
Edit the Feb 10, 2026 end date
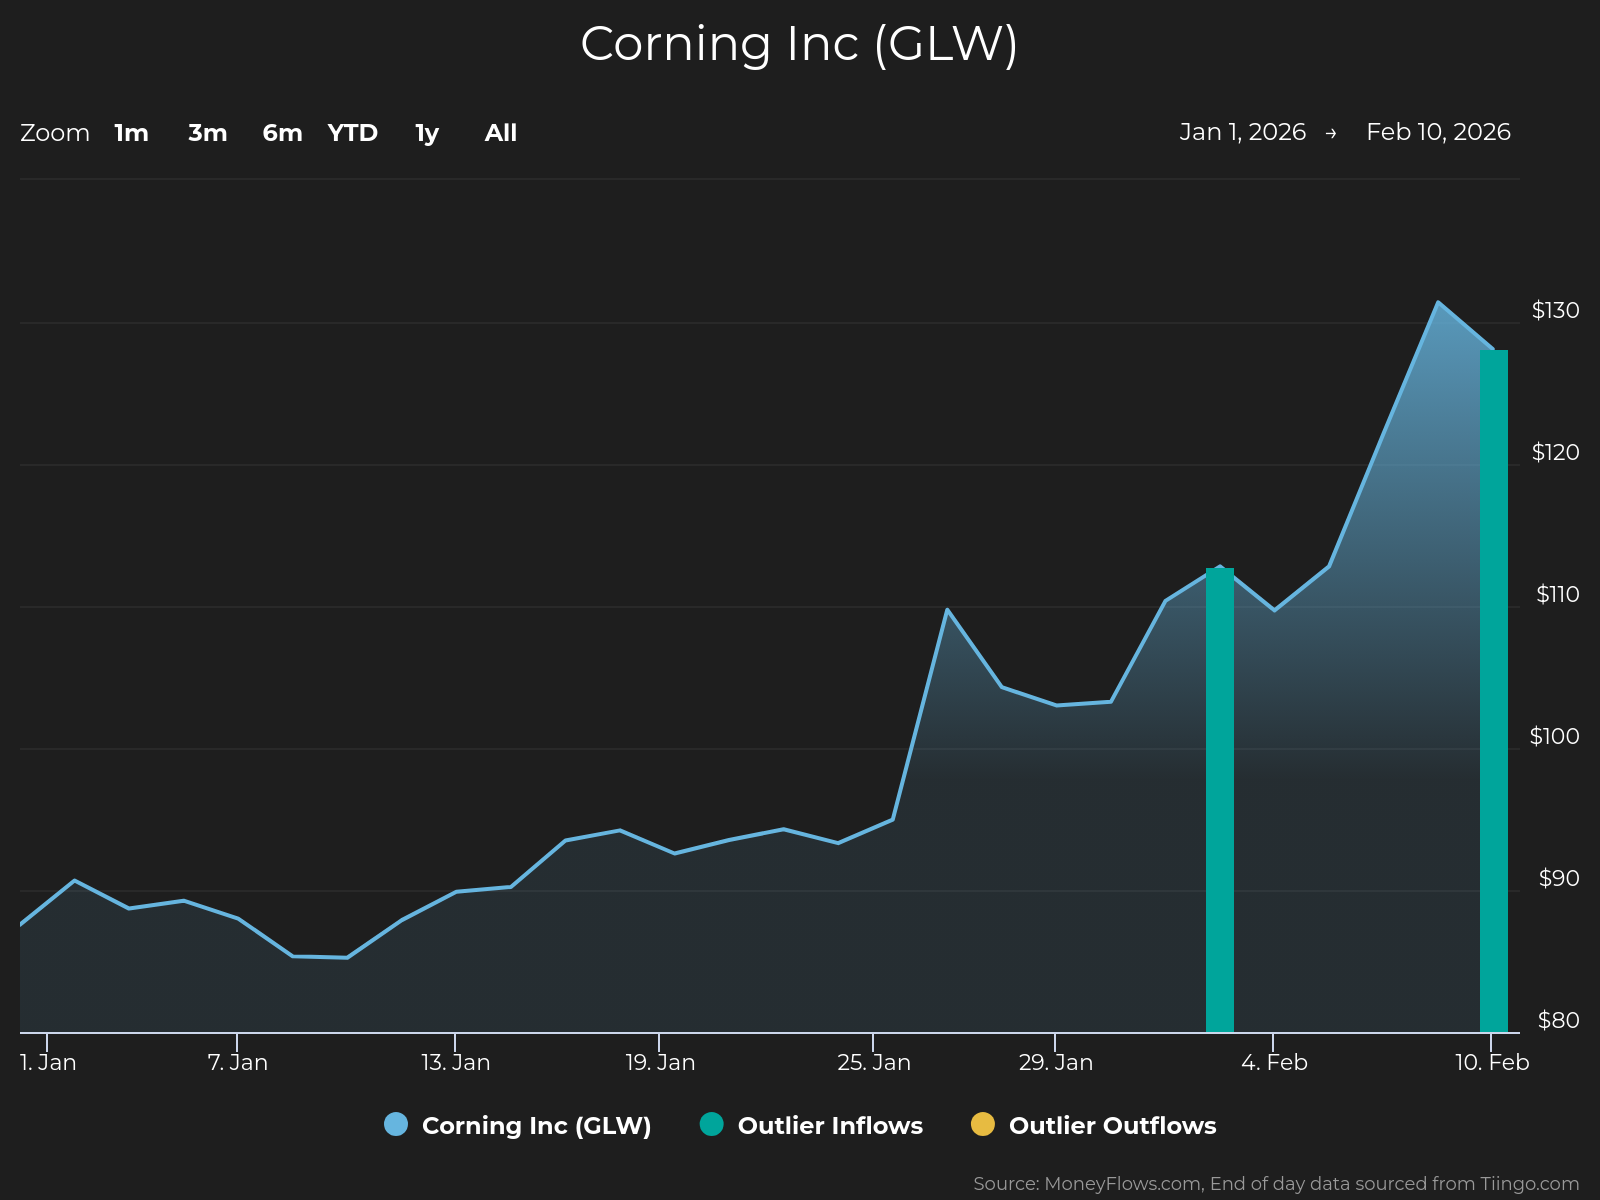click(1438, 132)
